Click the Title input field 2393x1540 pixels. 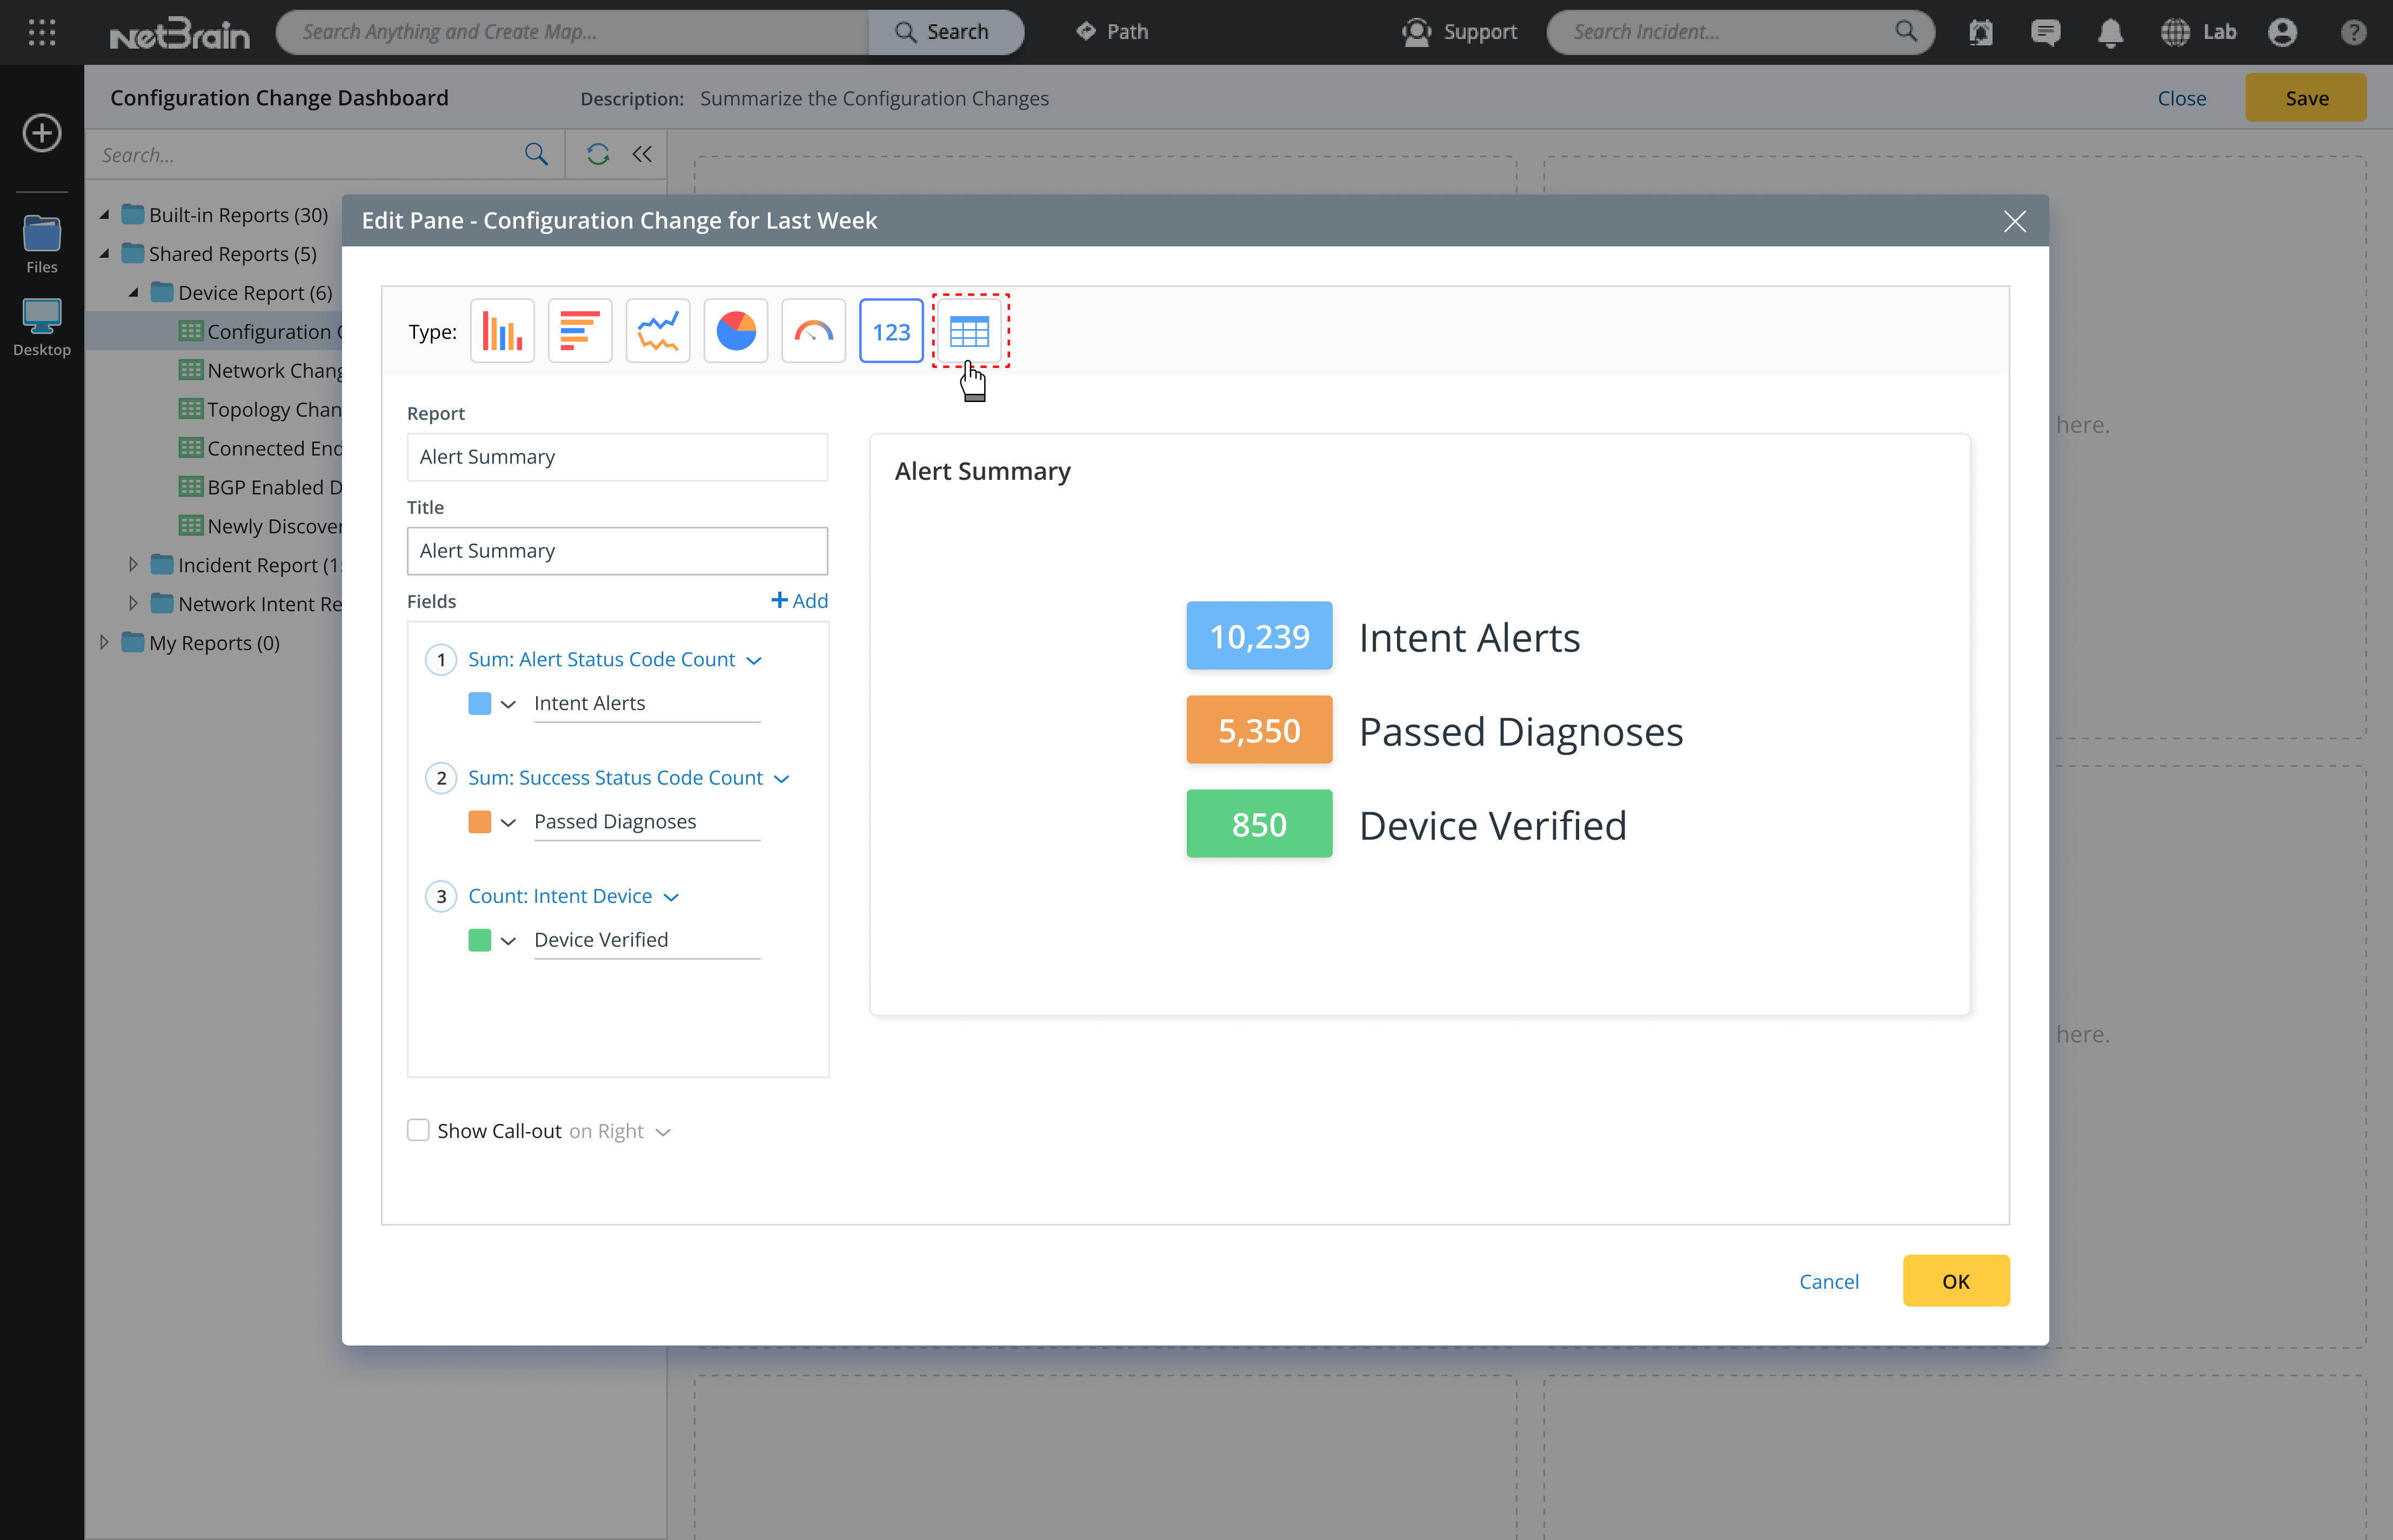click(x=617, y=551)
